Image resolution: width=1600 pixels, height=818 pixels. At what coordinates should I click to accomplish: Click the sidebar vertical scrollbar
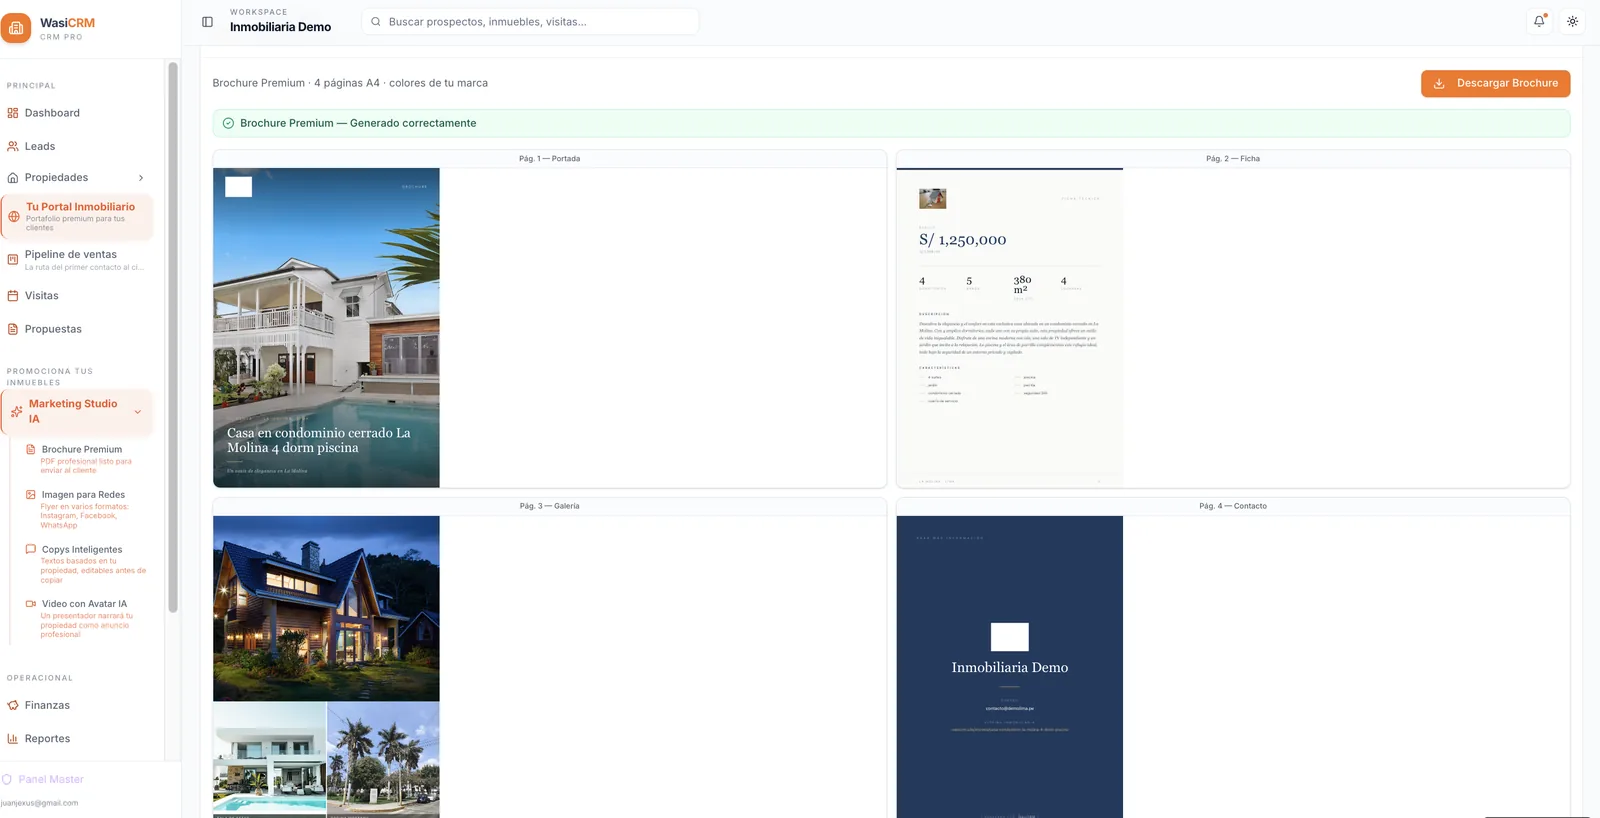click(172, 337)
